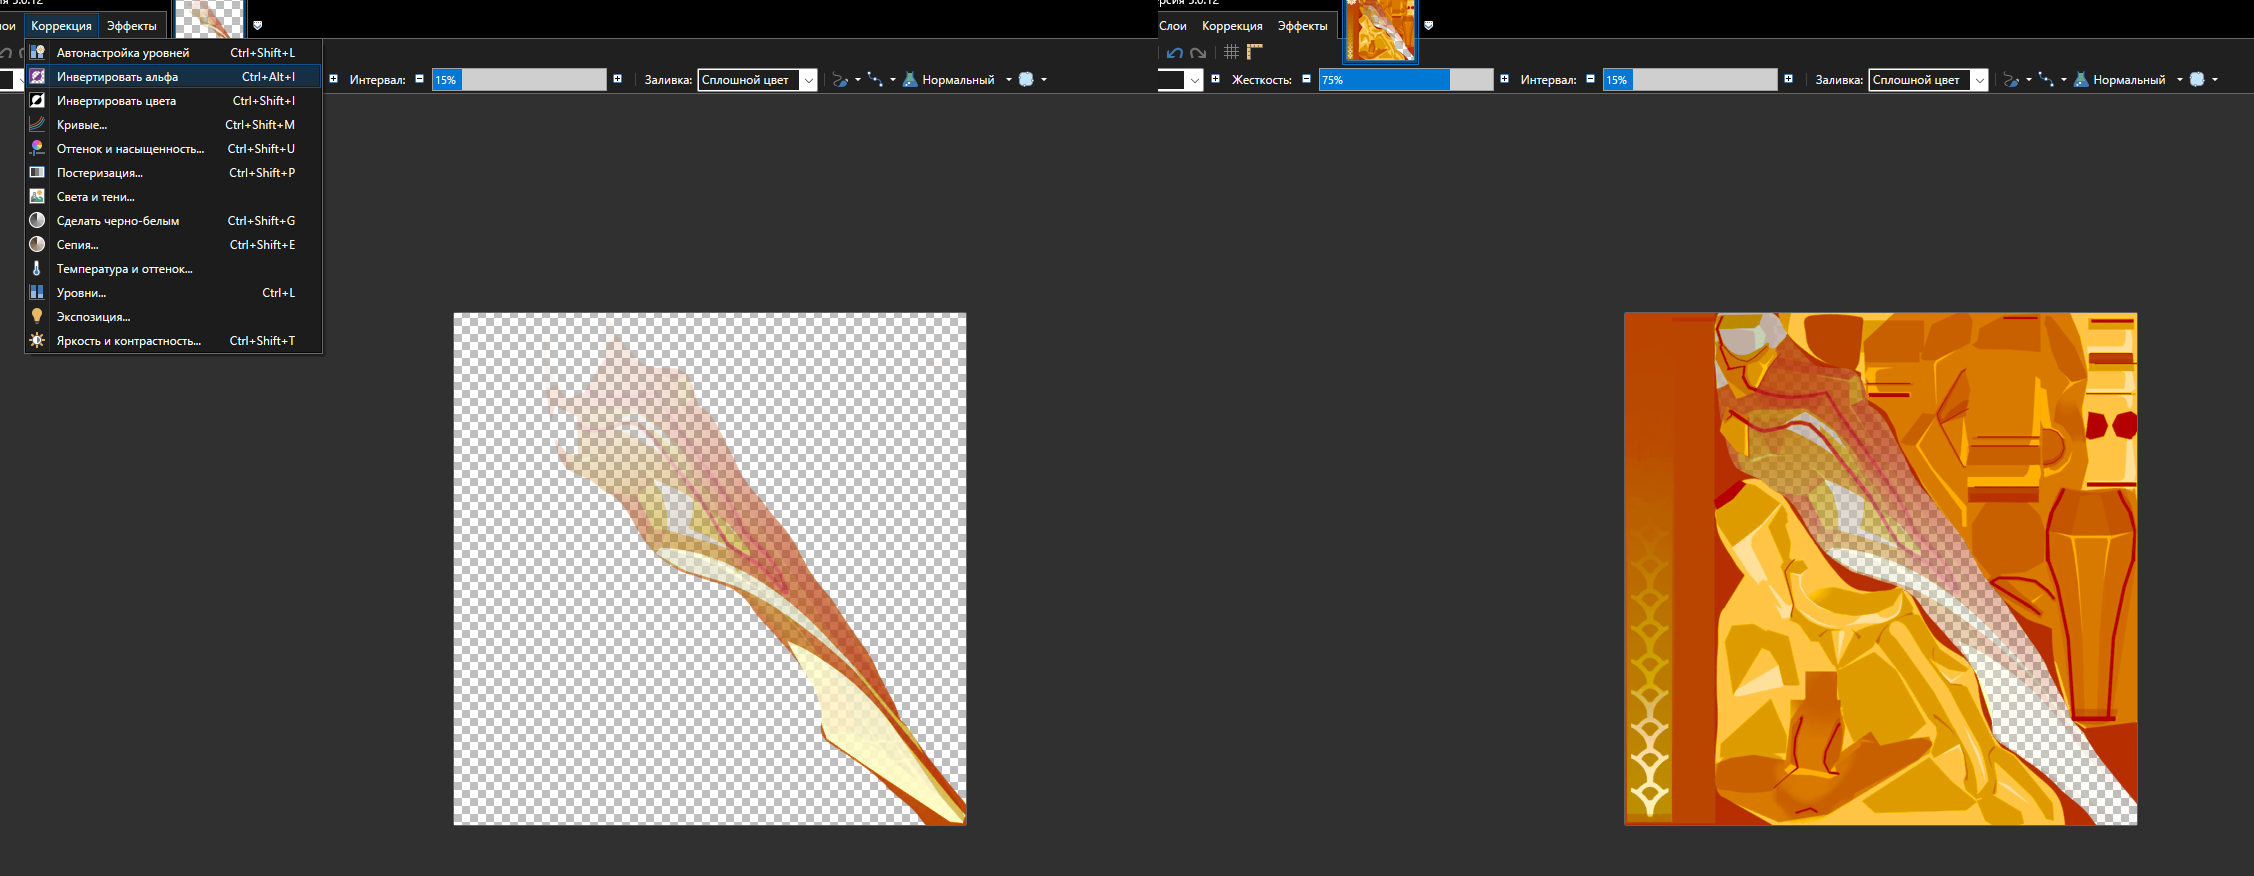Viewport: 2254px width, 876px height.
Task: Click thermometer icon for Температура и оттенок
Action: (x=37, y=268)
